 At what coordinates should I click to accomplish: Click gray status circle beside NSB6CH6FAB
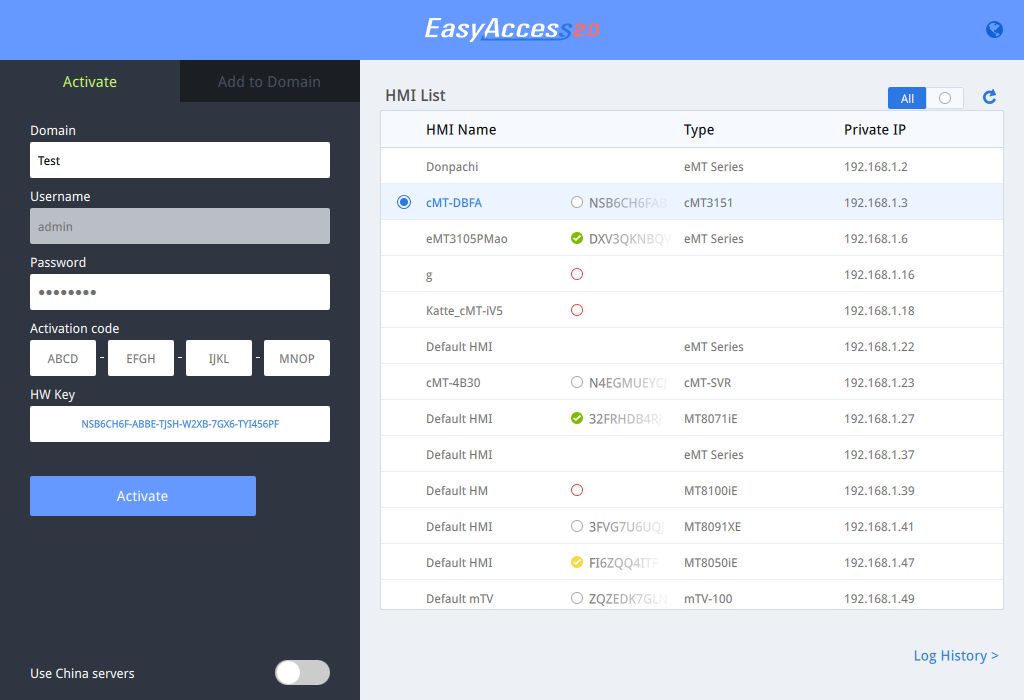click(x=577, y=202)
